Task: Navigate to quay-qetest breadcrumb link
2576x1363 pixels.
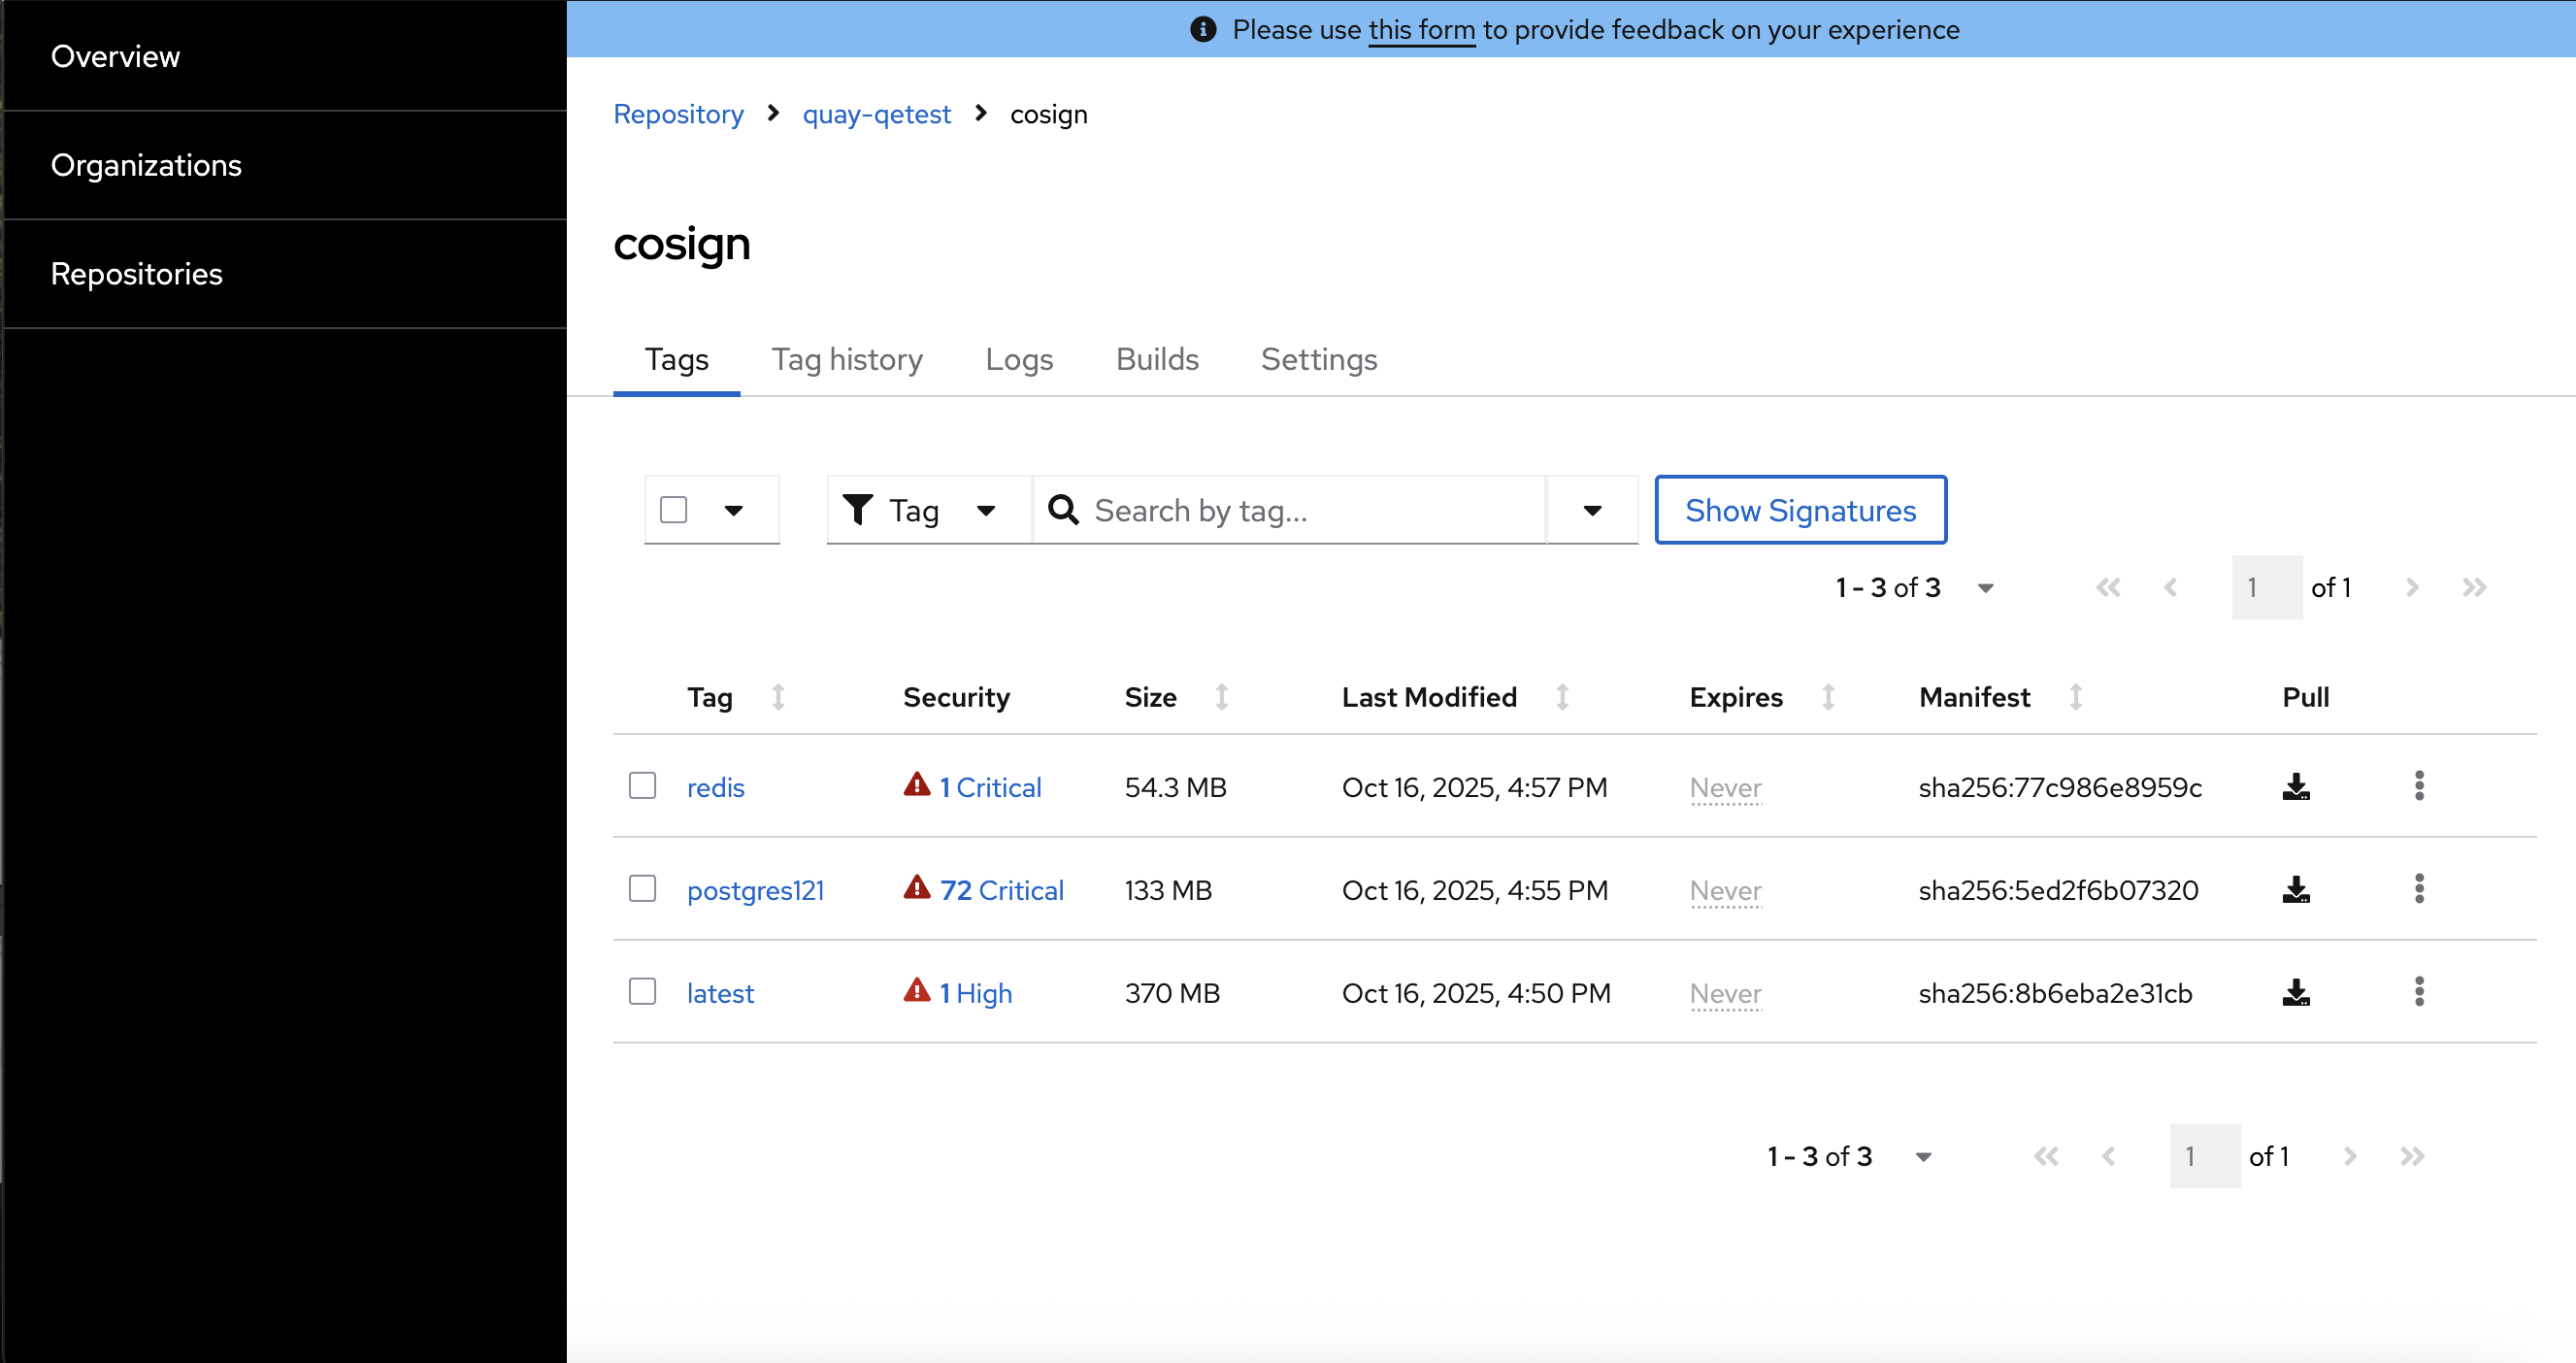Action: point(876,115)
